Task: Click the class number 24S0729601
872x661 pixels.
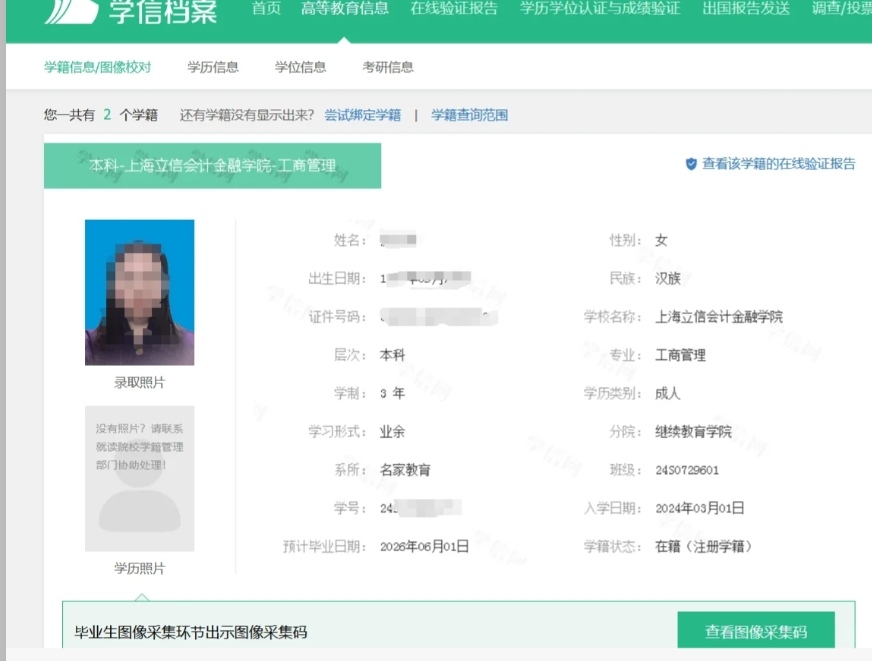Action: pyautogui.click(x=687, y=470)
